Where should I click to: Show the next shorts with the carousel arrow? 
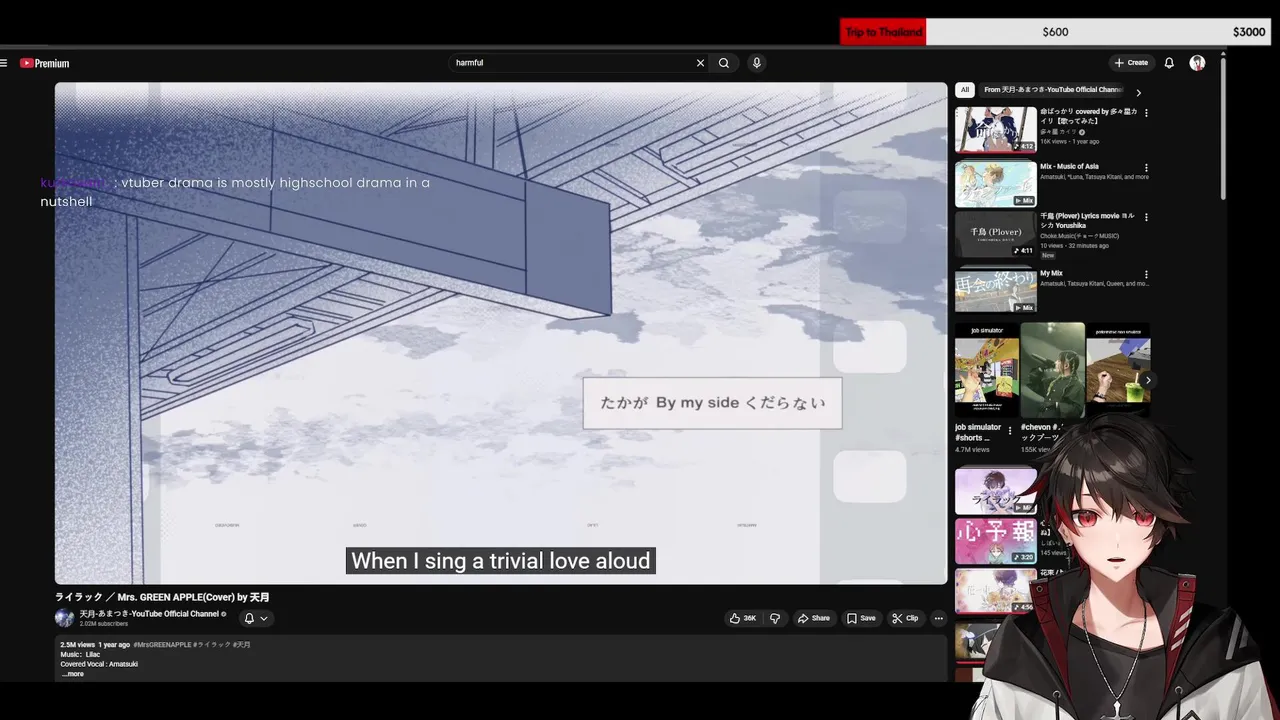1148,380
